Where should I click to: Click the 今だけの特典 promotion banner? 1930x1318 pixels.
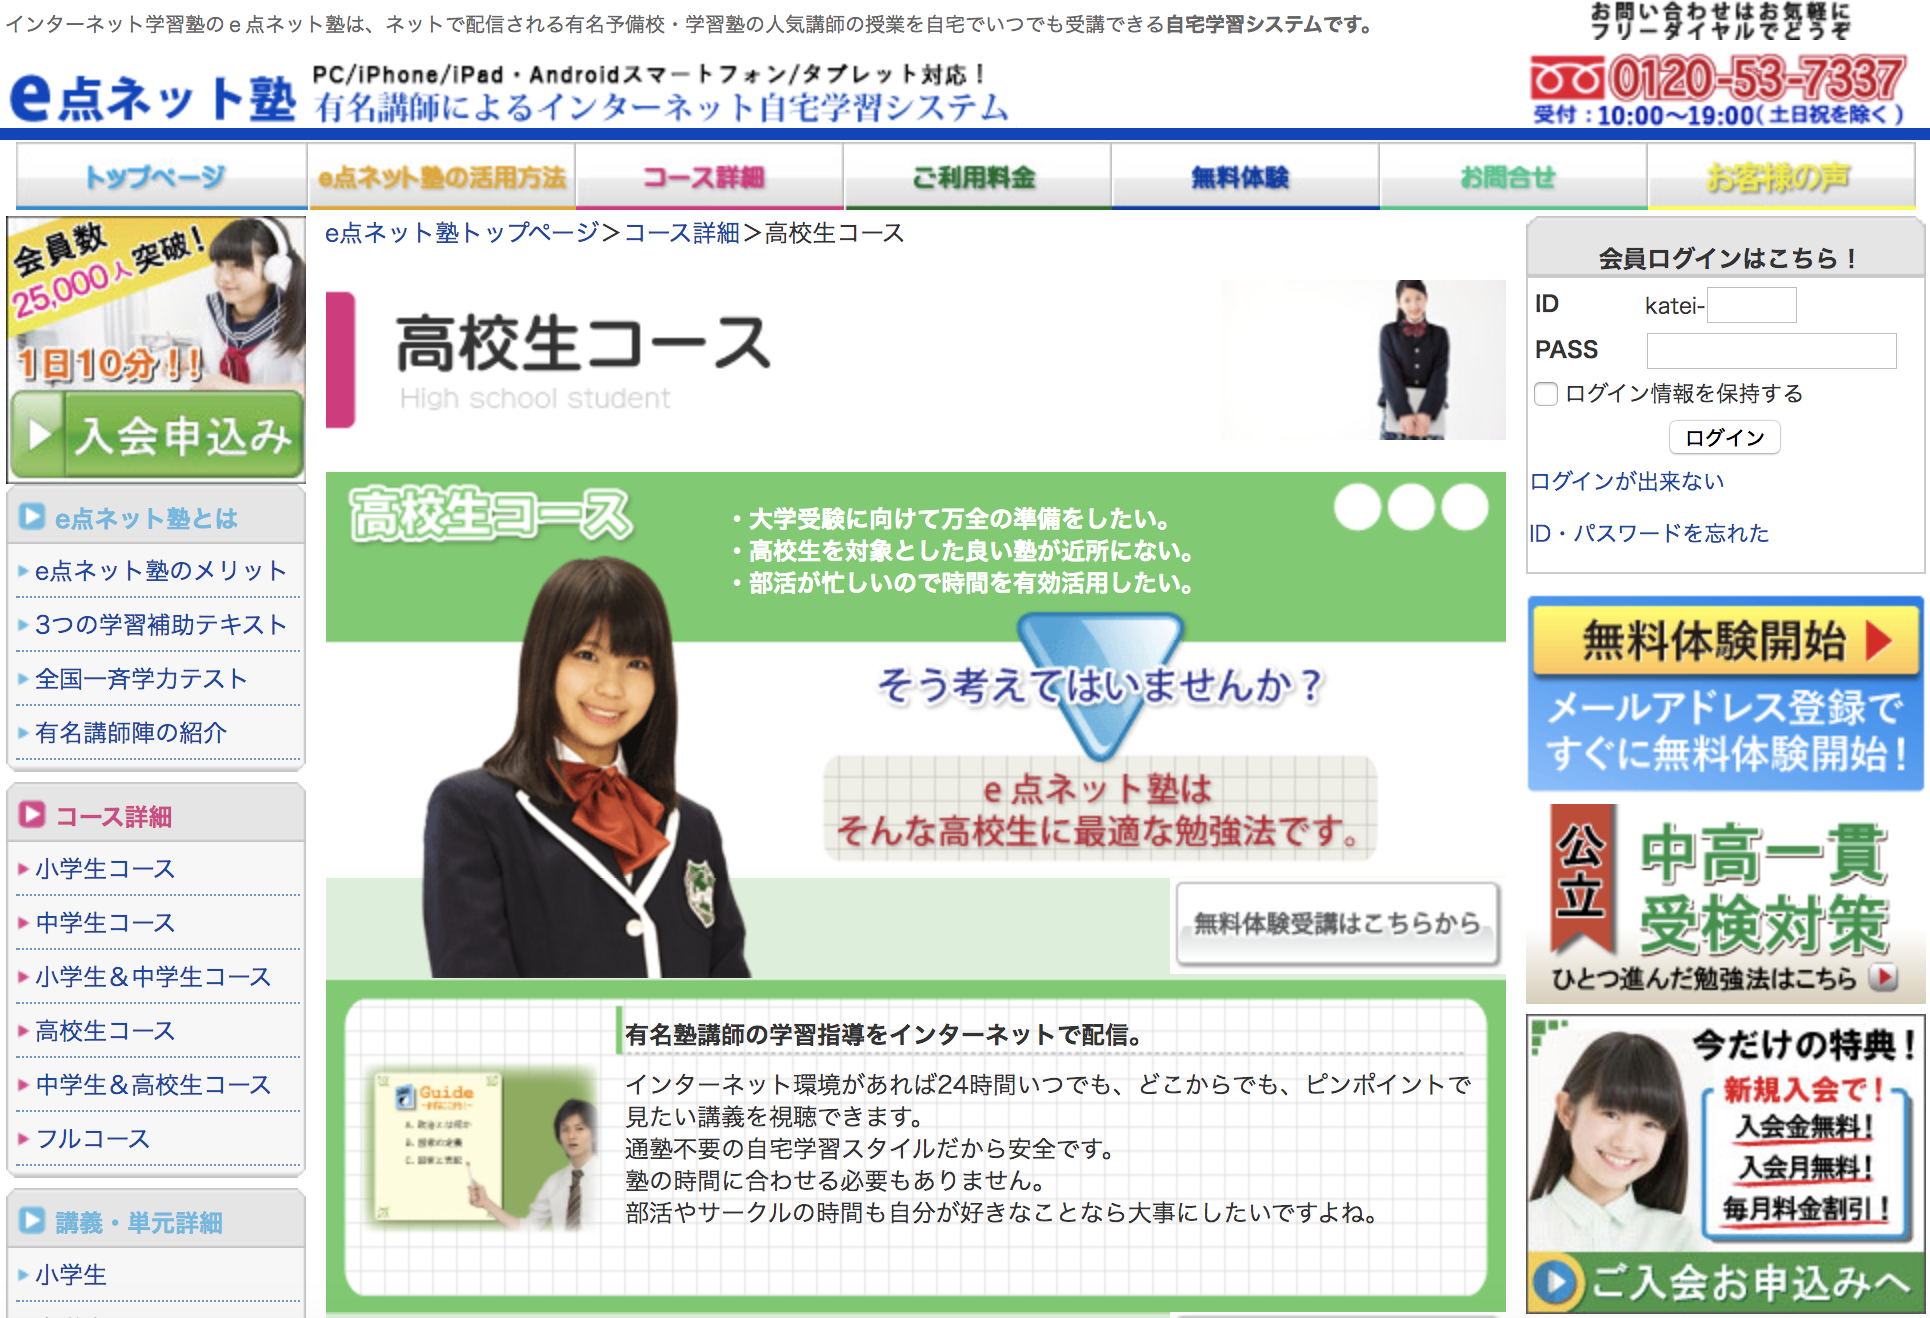[1725, 1133]
